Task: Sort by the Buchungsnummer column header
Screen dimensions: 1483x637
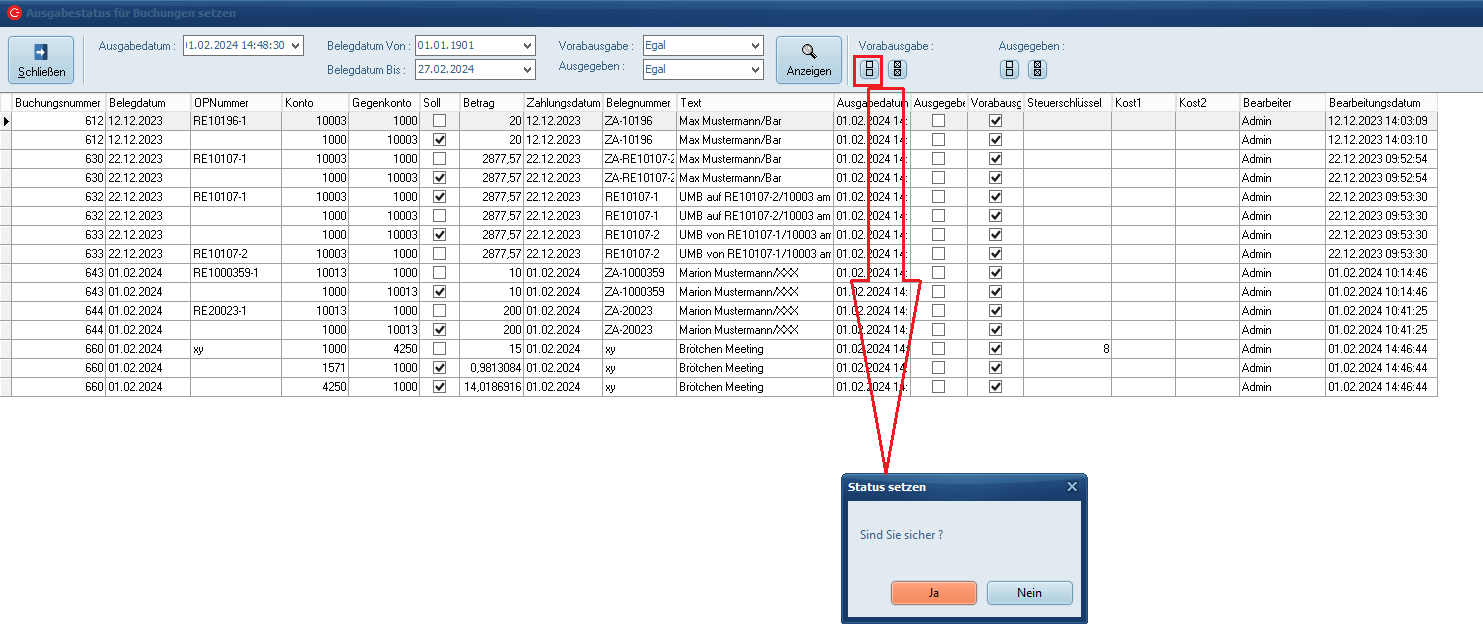Action: coord(58,103)
